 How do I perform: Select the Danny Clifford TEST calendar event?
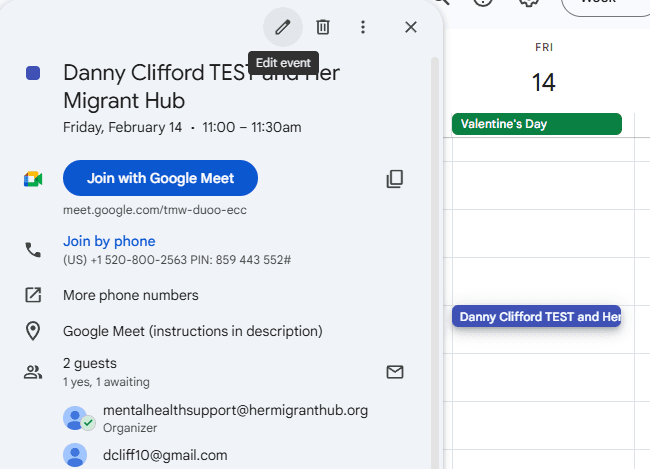[536, 317]
